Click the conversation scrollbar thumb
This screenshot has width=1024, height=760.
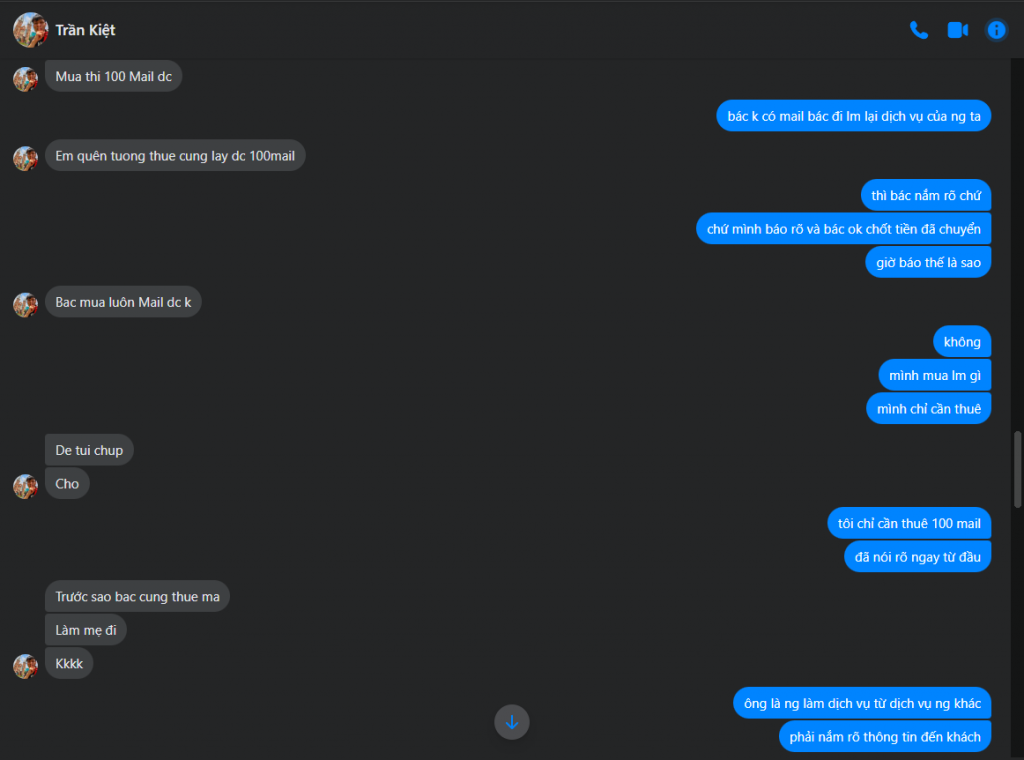point(1017,469)
